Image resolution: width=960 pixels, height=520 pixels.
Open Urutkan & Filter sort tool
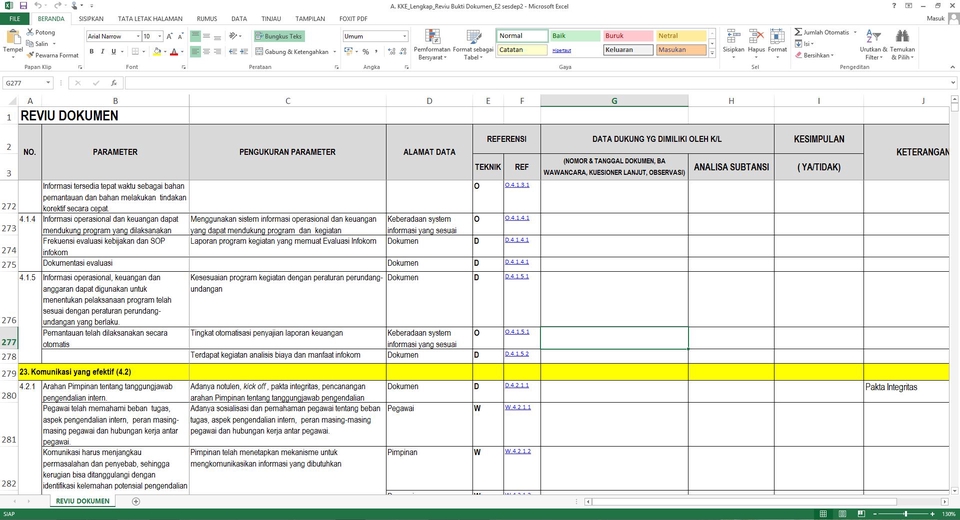click(x=873, y=44)
